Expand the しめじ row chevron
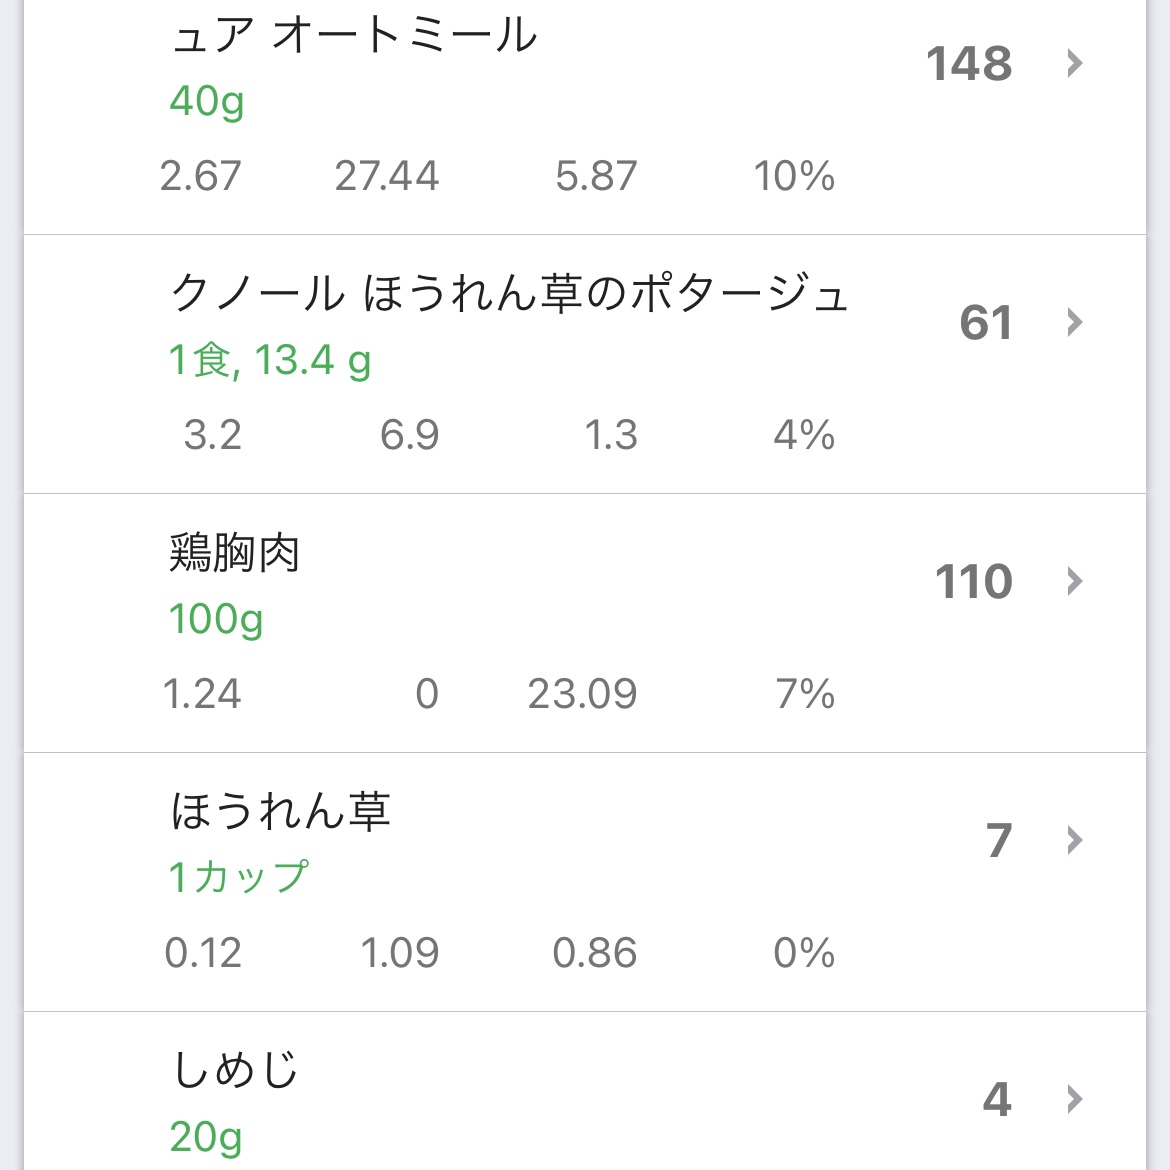The width and height of the screenshot is (1170, 1170). click(1075, 1100)
